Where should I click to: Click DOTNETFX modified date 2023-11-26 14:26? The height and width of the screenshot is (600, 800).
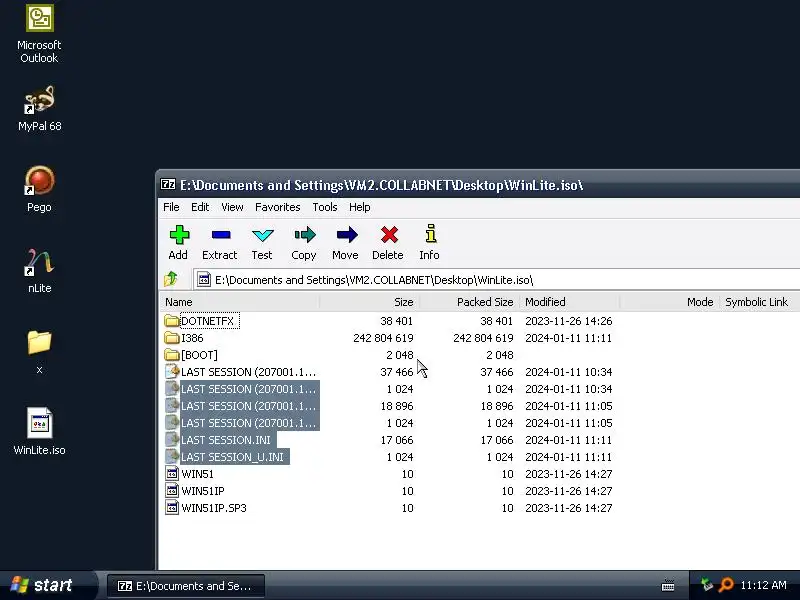point(568,321)
